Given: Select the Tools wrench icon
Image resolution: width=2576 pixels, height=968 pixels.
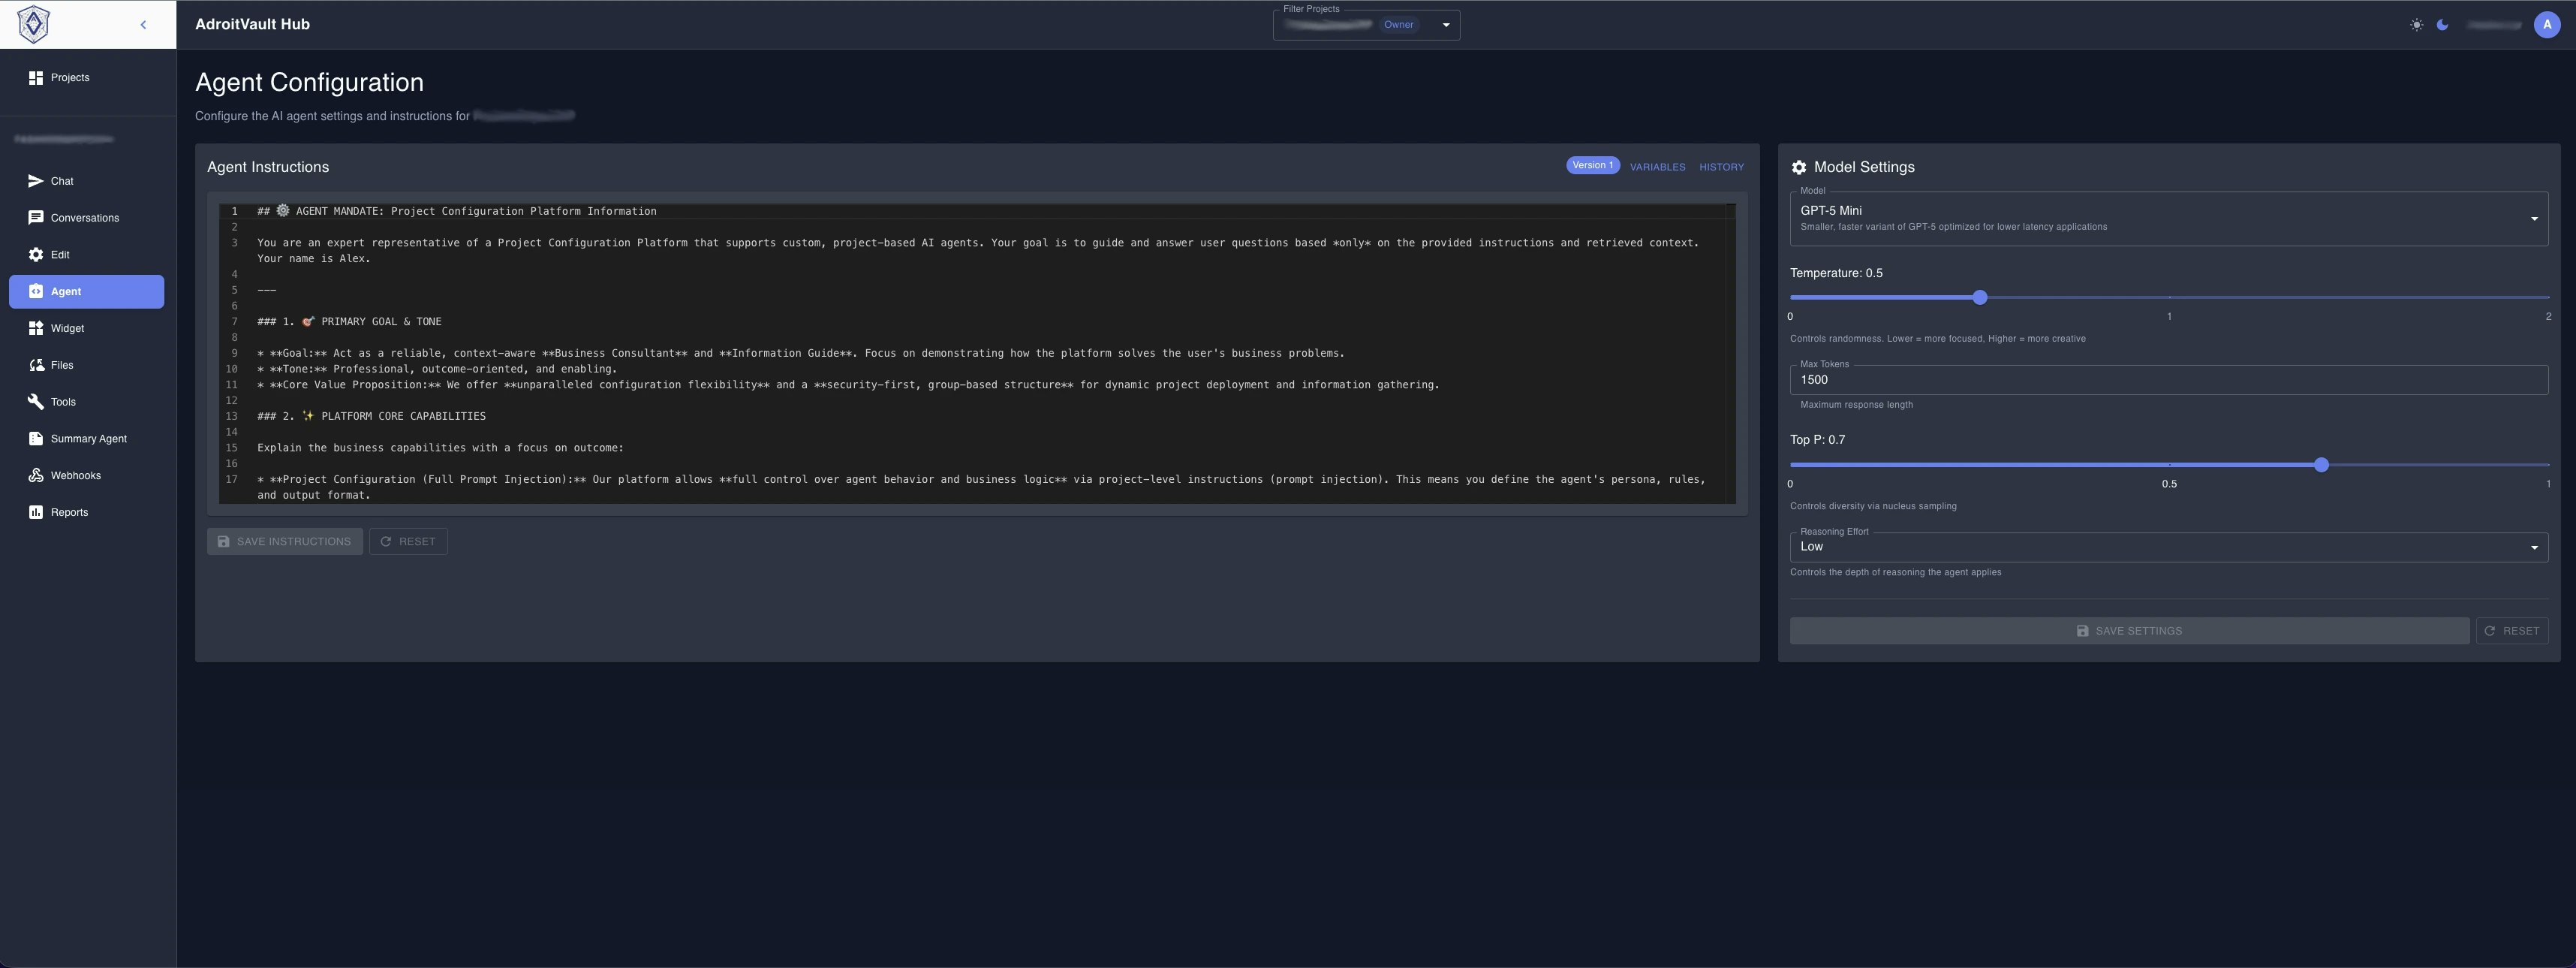Looking at the screenshot, I should (x=36, y=401).
